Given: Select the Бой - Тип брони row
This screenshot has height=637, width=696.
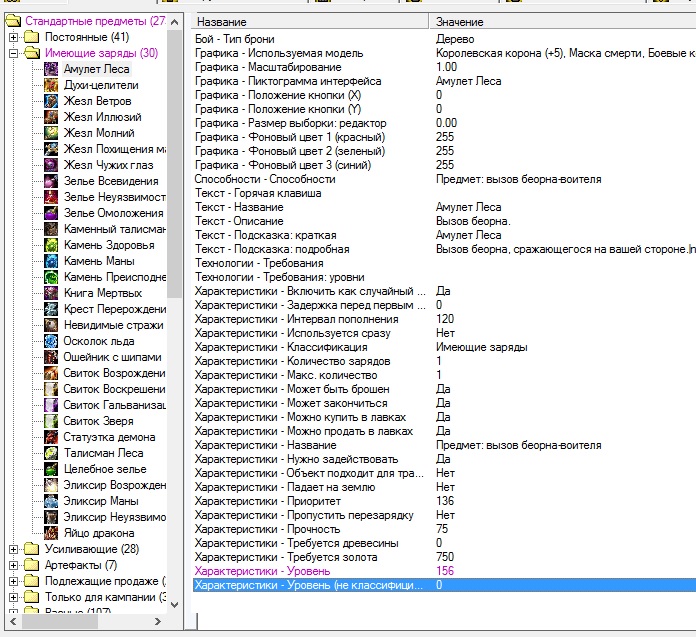Looking at the screenshot, I should [444, 39].
